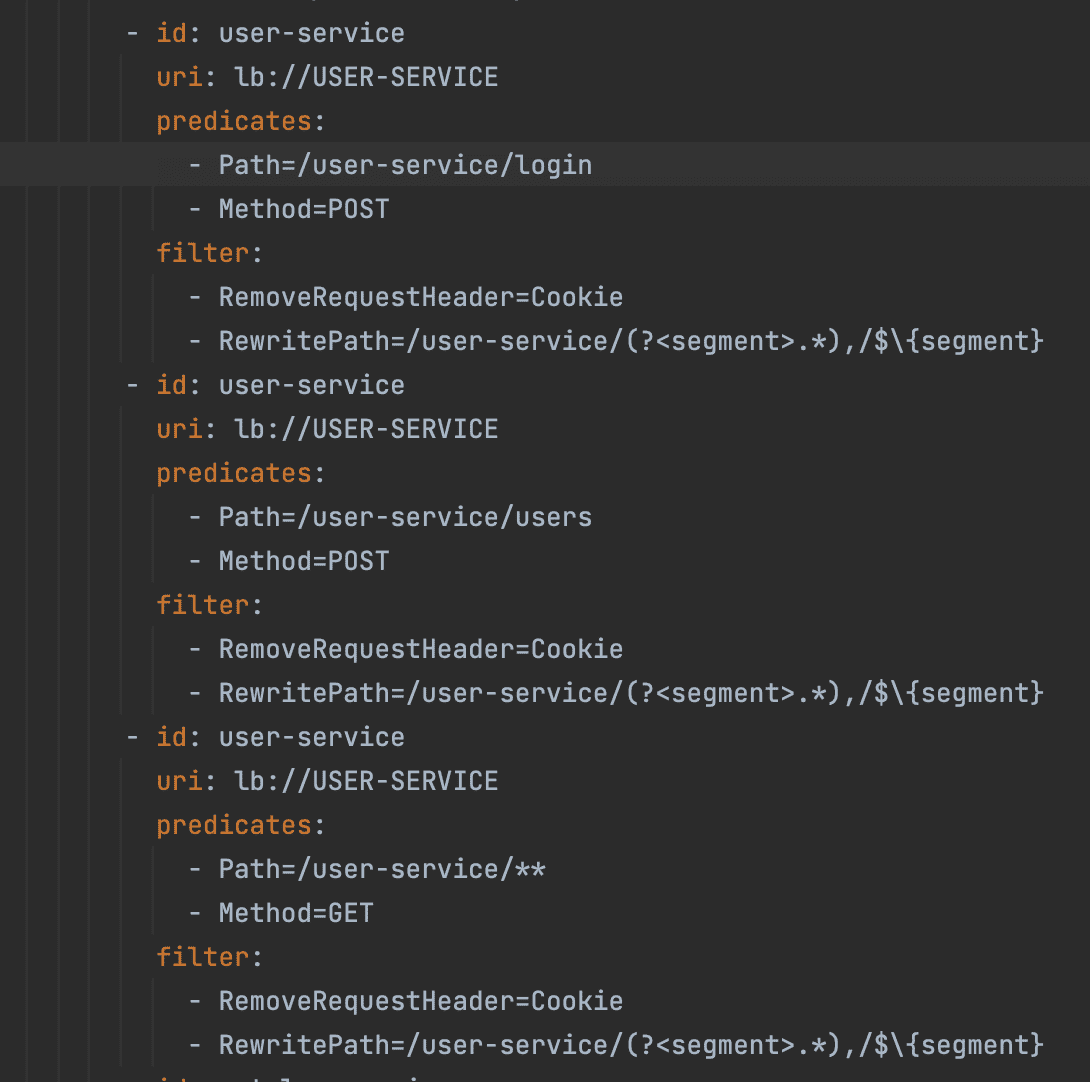This screenshot has height=1082, width=1090.
Task: Click Method=POST below the login path
Action: 304,209
